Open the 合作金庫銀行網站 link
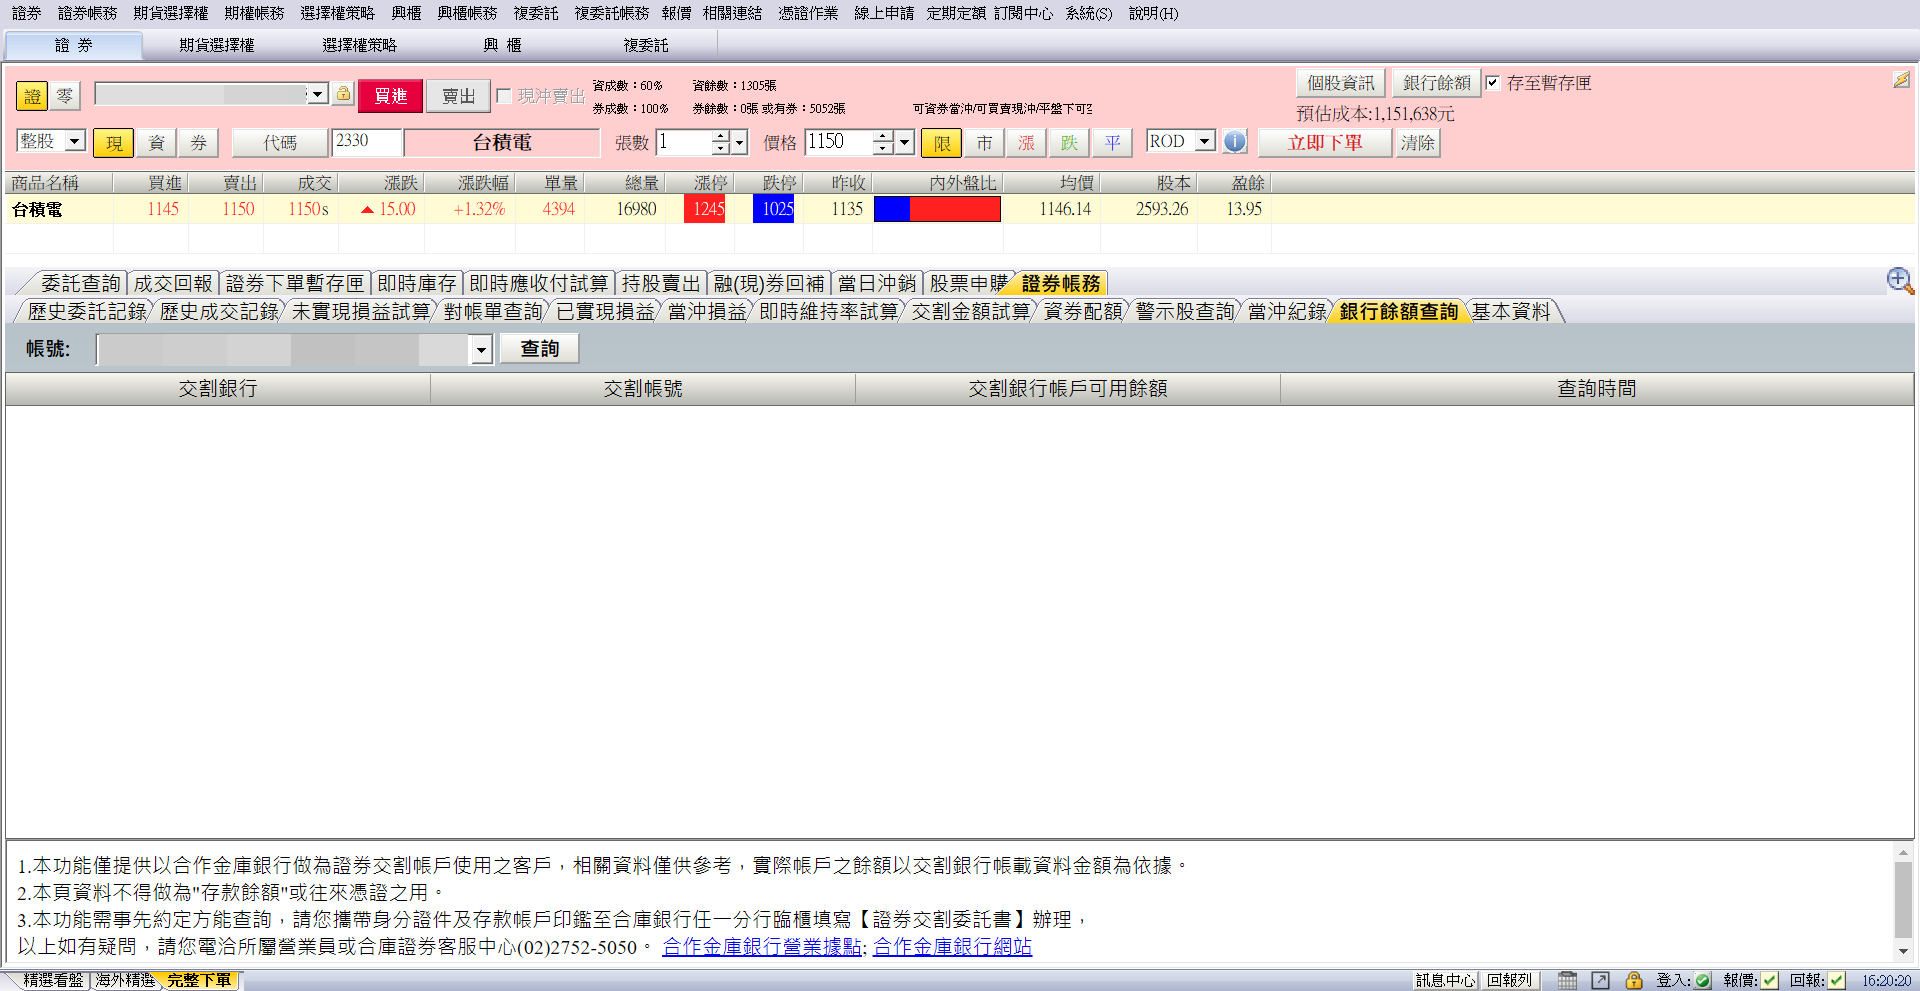Image resolution: width=1920 pixels, height=991 pixels. [952, 946]
